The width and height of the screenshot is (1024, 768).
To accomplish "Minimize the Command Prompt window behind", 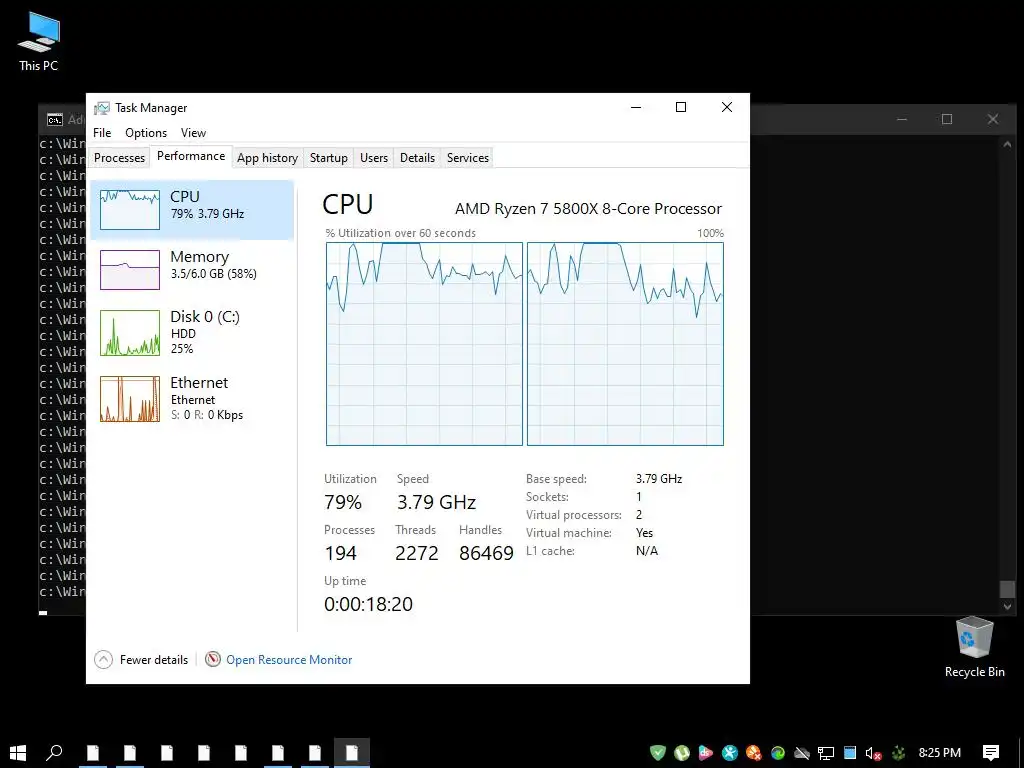I will pyautogui.click(x=902, y=119).
